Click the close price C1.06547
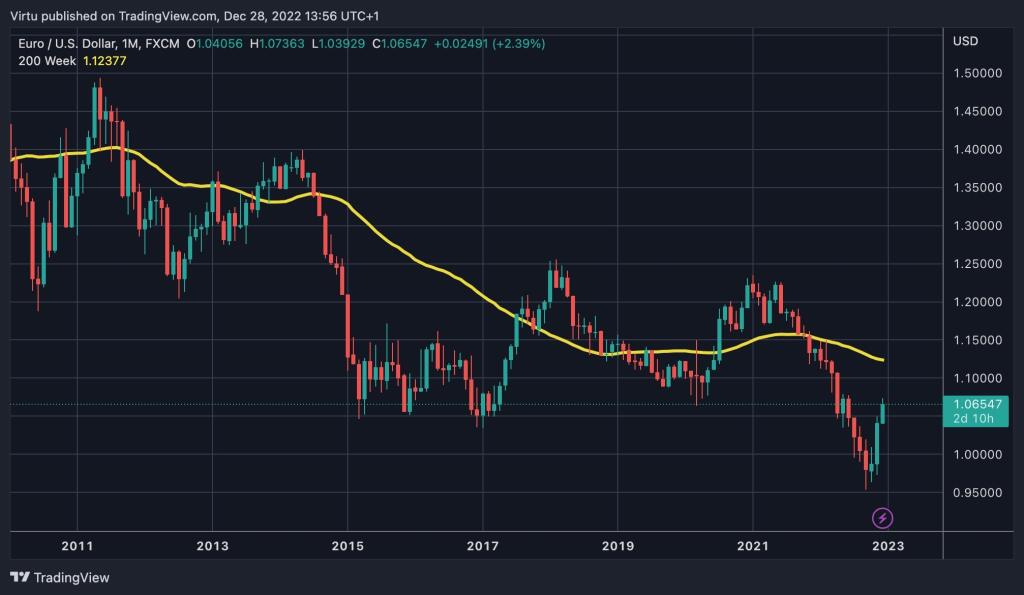This screenshot has height=595, width=1024. [x=399, y=44]
